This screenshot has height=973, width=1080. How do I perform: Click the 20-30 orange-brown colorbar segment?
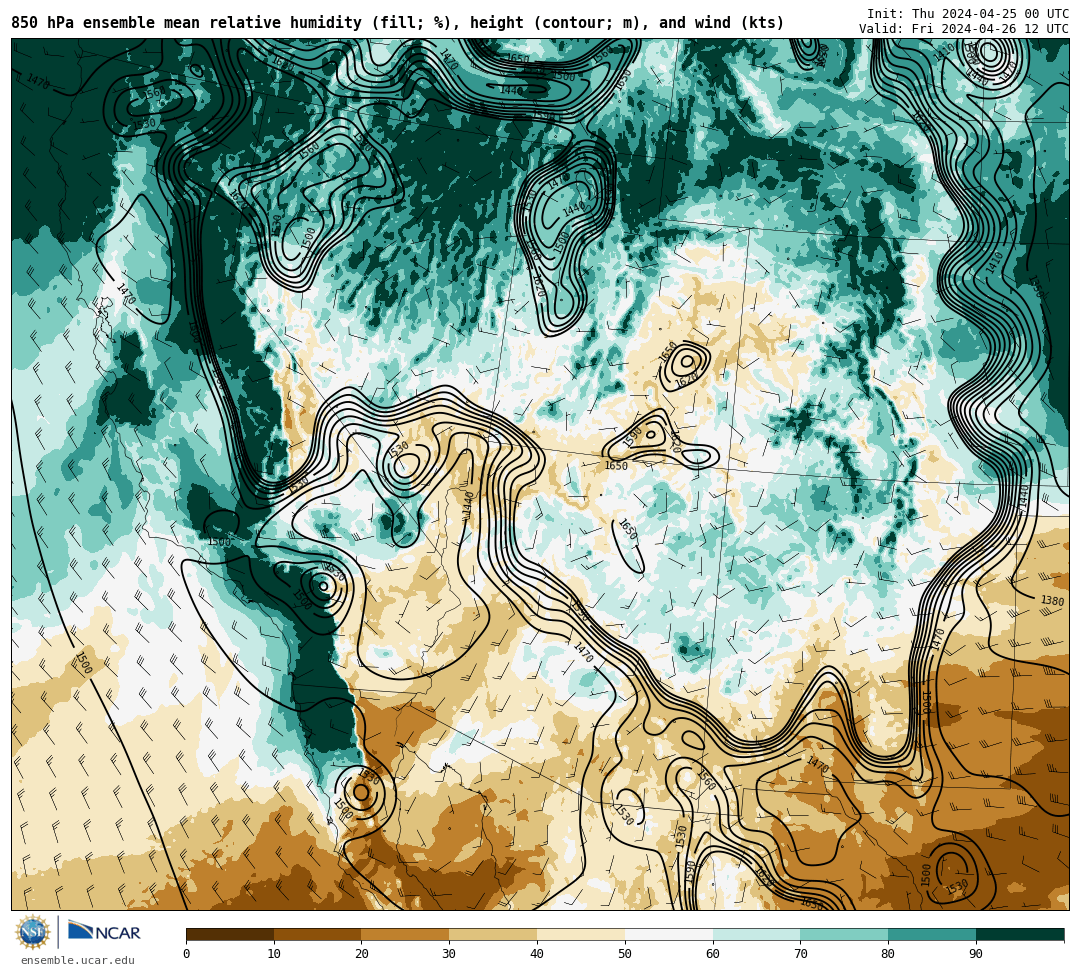[406, 934]
